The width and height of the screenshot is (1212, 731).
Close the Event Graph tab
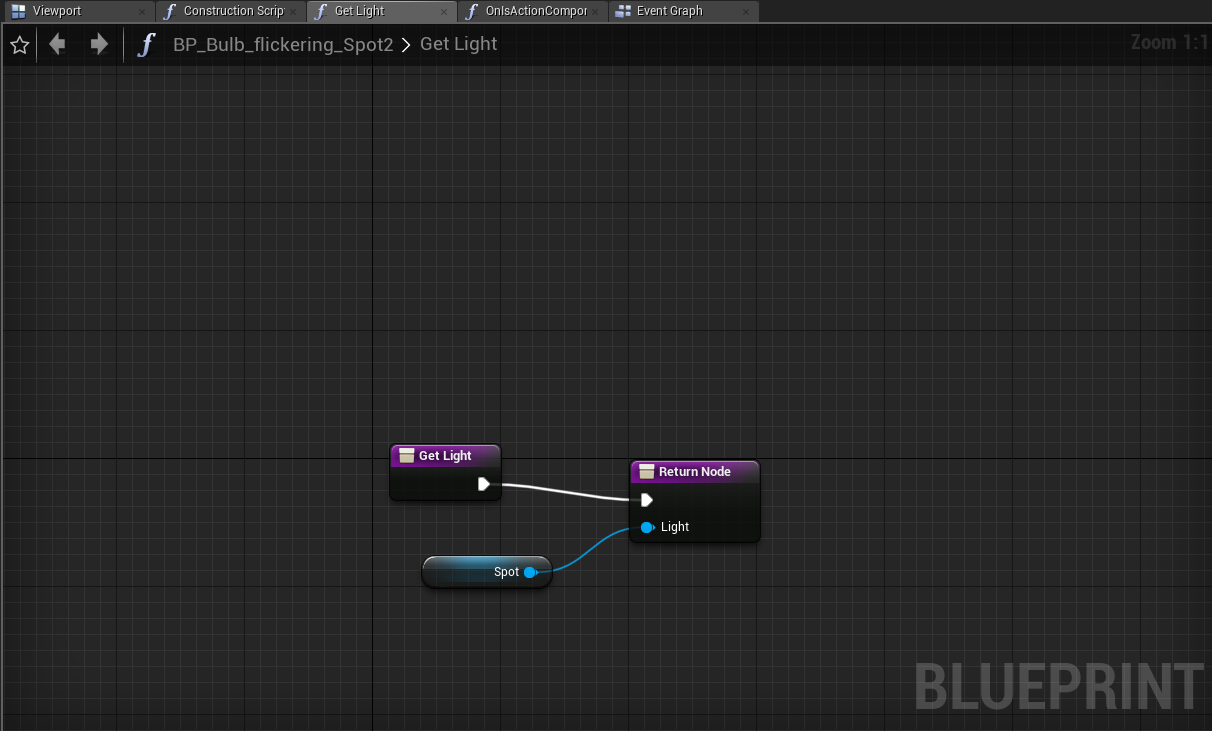(x=747, y=12)
